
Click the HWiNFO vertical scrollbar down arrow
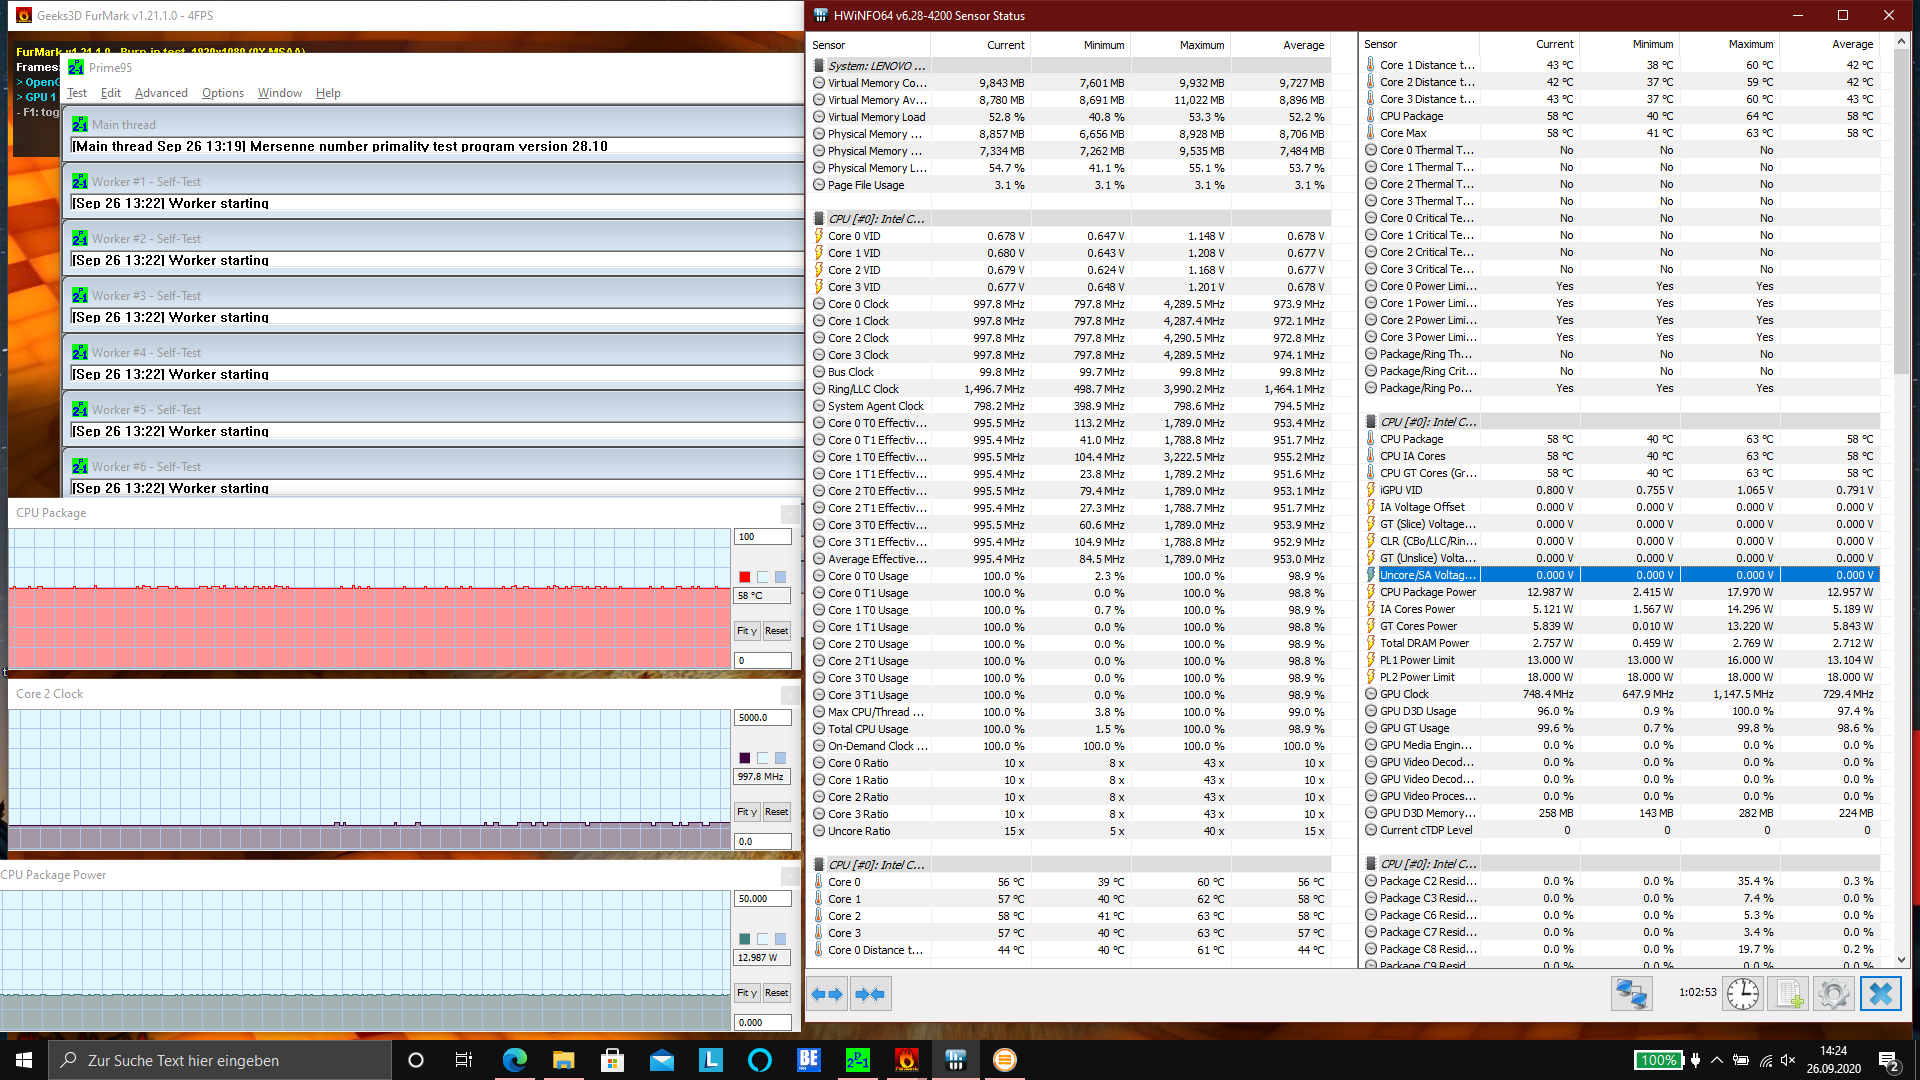point(1901,960)
